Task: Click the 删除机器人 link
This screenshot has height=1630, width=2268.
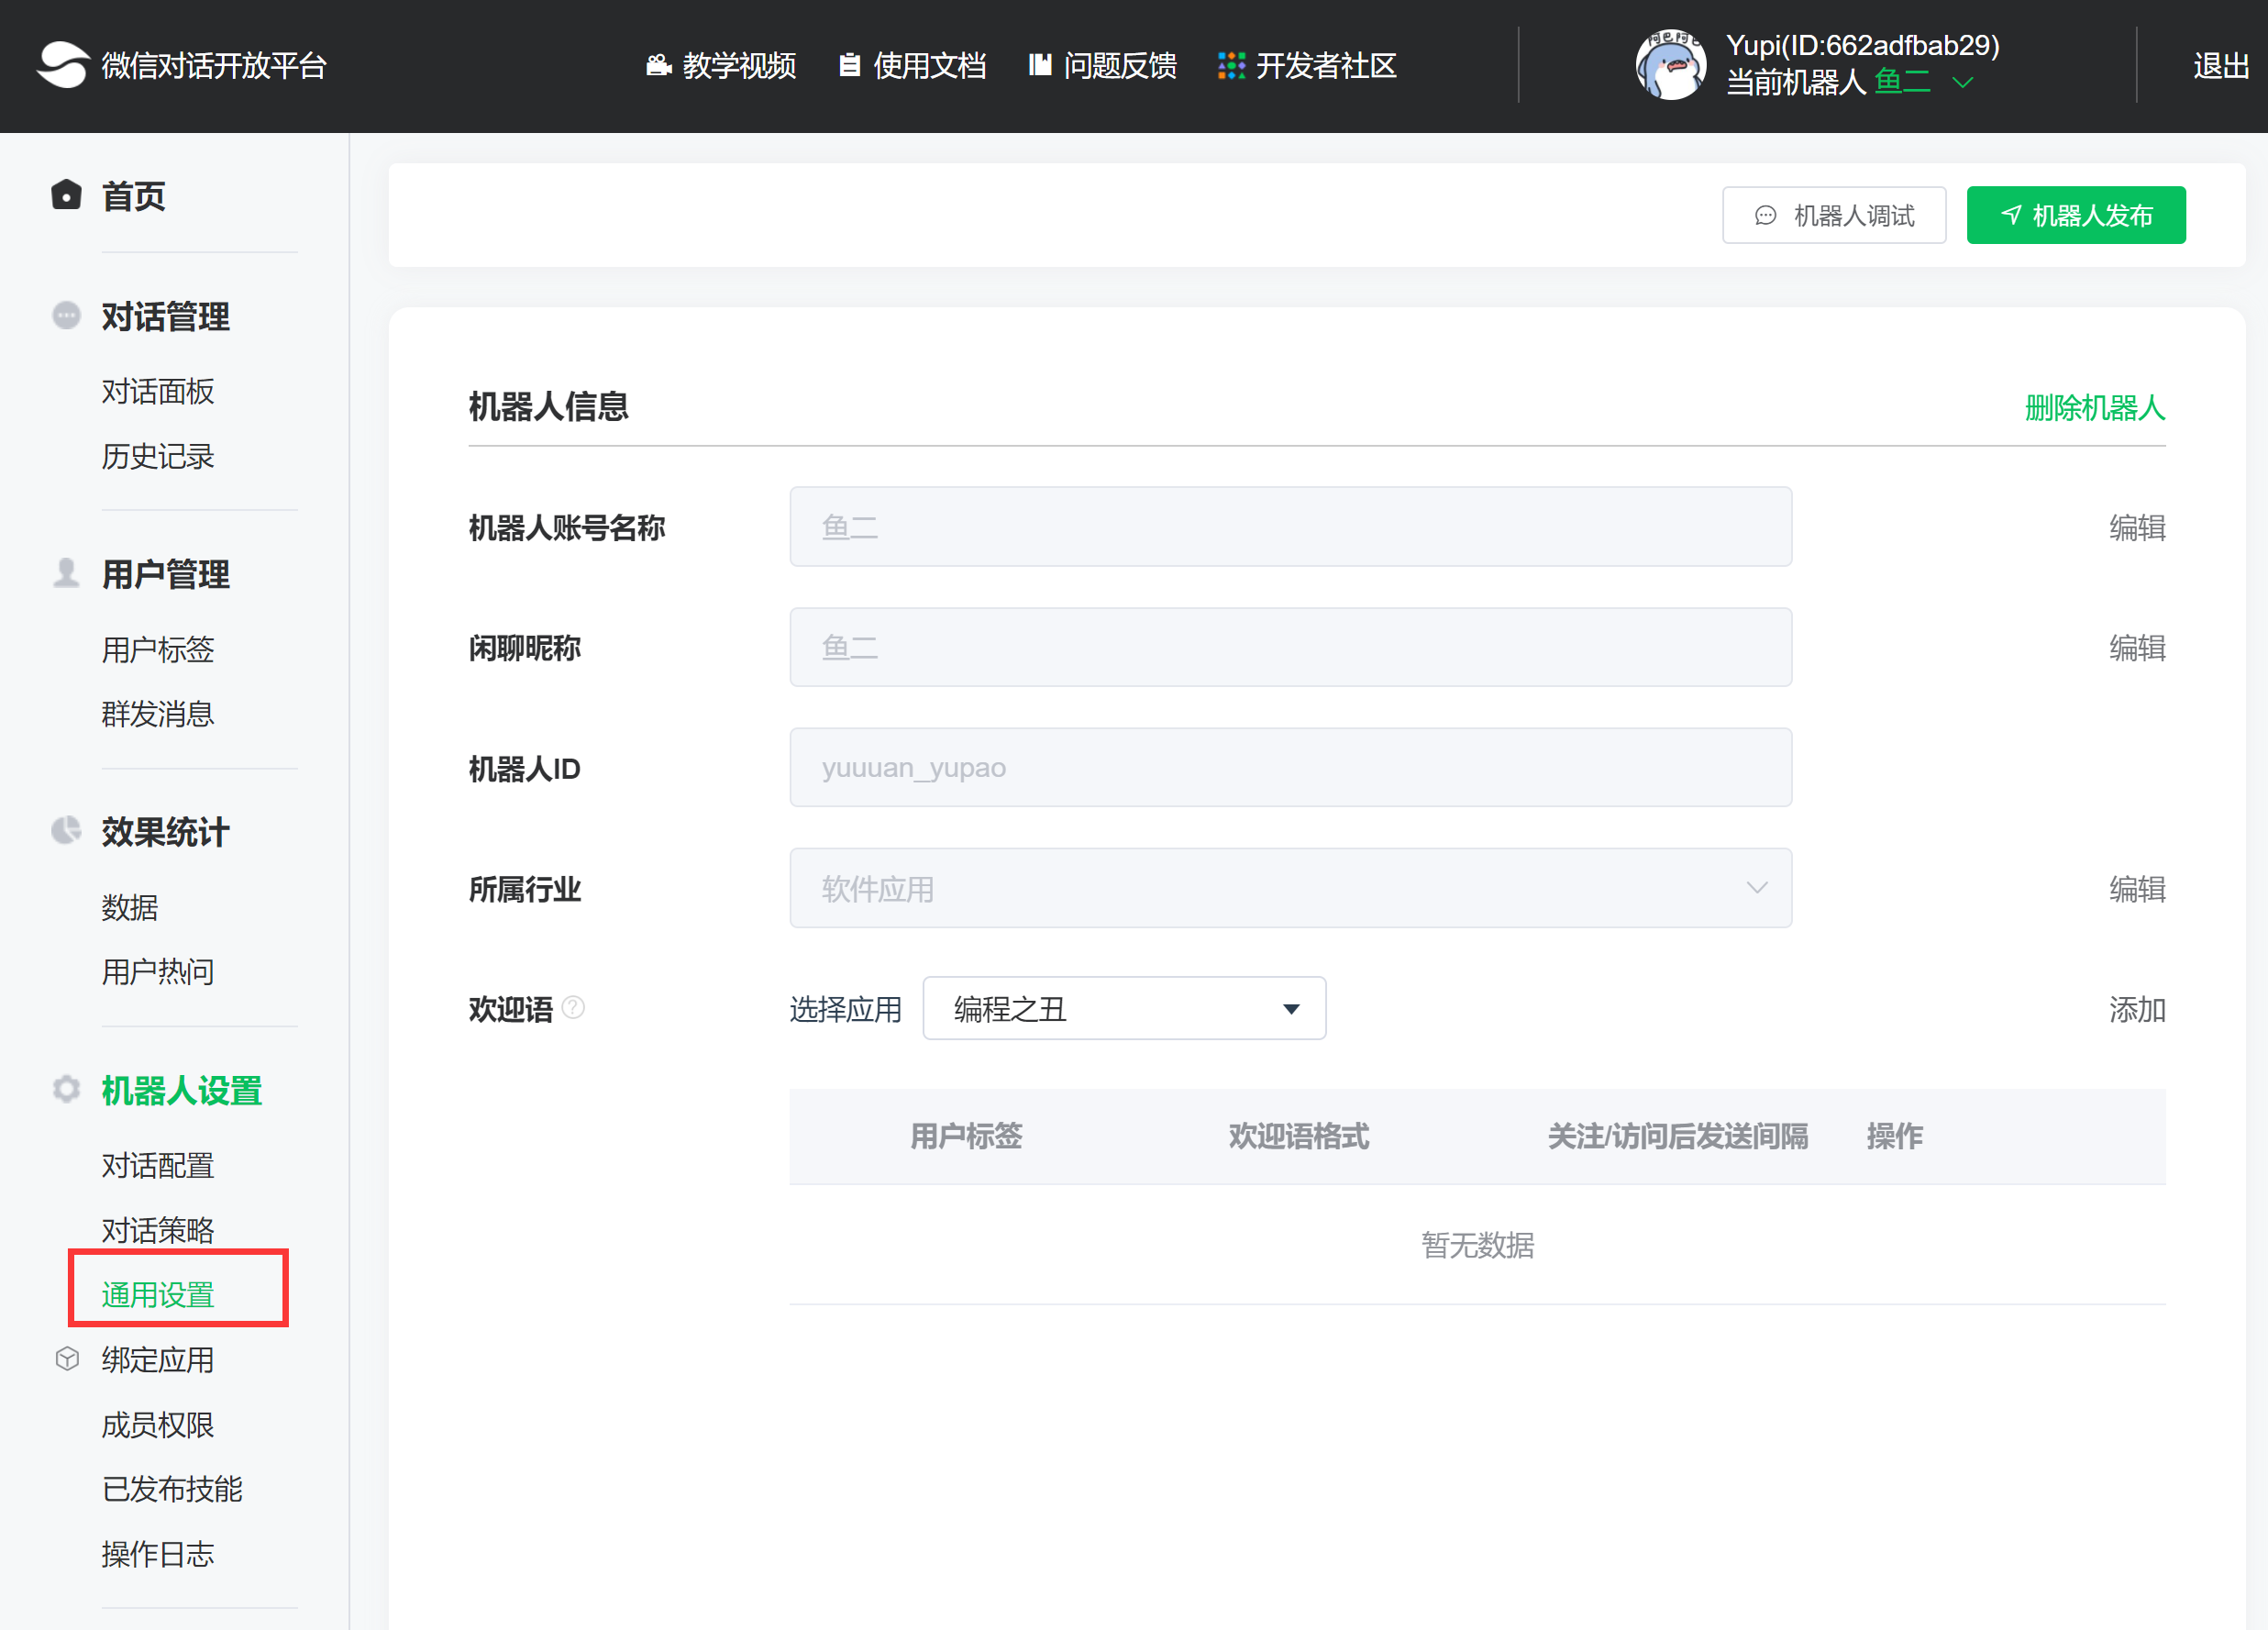Action: click(x=2094, y=408)
